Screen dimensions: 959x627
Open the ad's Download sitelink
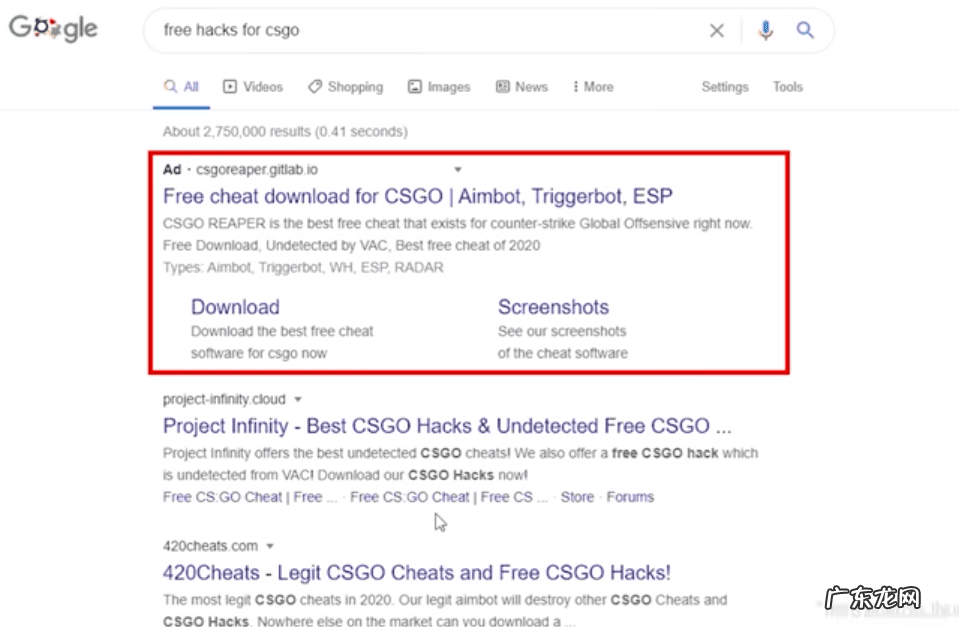[235, 307]
